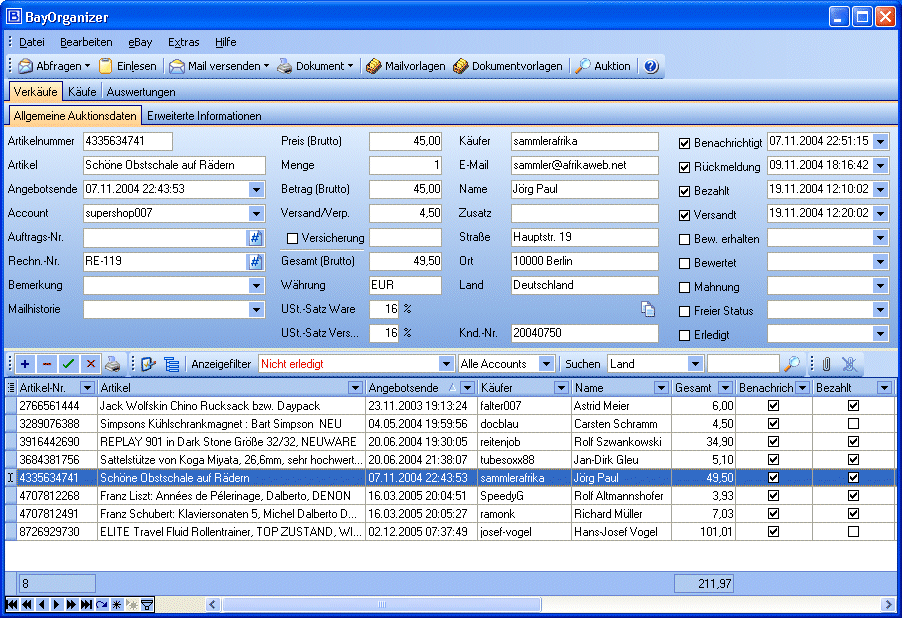This screenshot has width=902, height=618.
Task: Jump to the last record in the navigator
Action: pyautogui.click(x=86, y=604)
